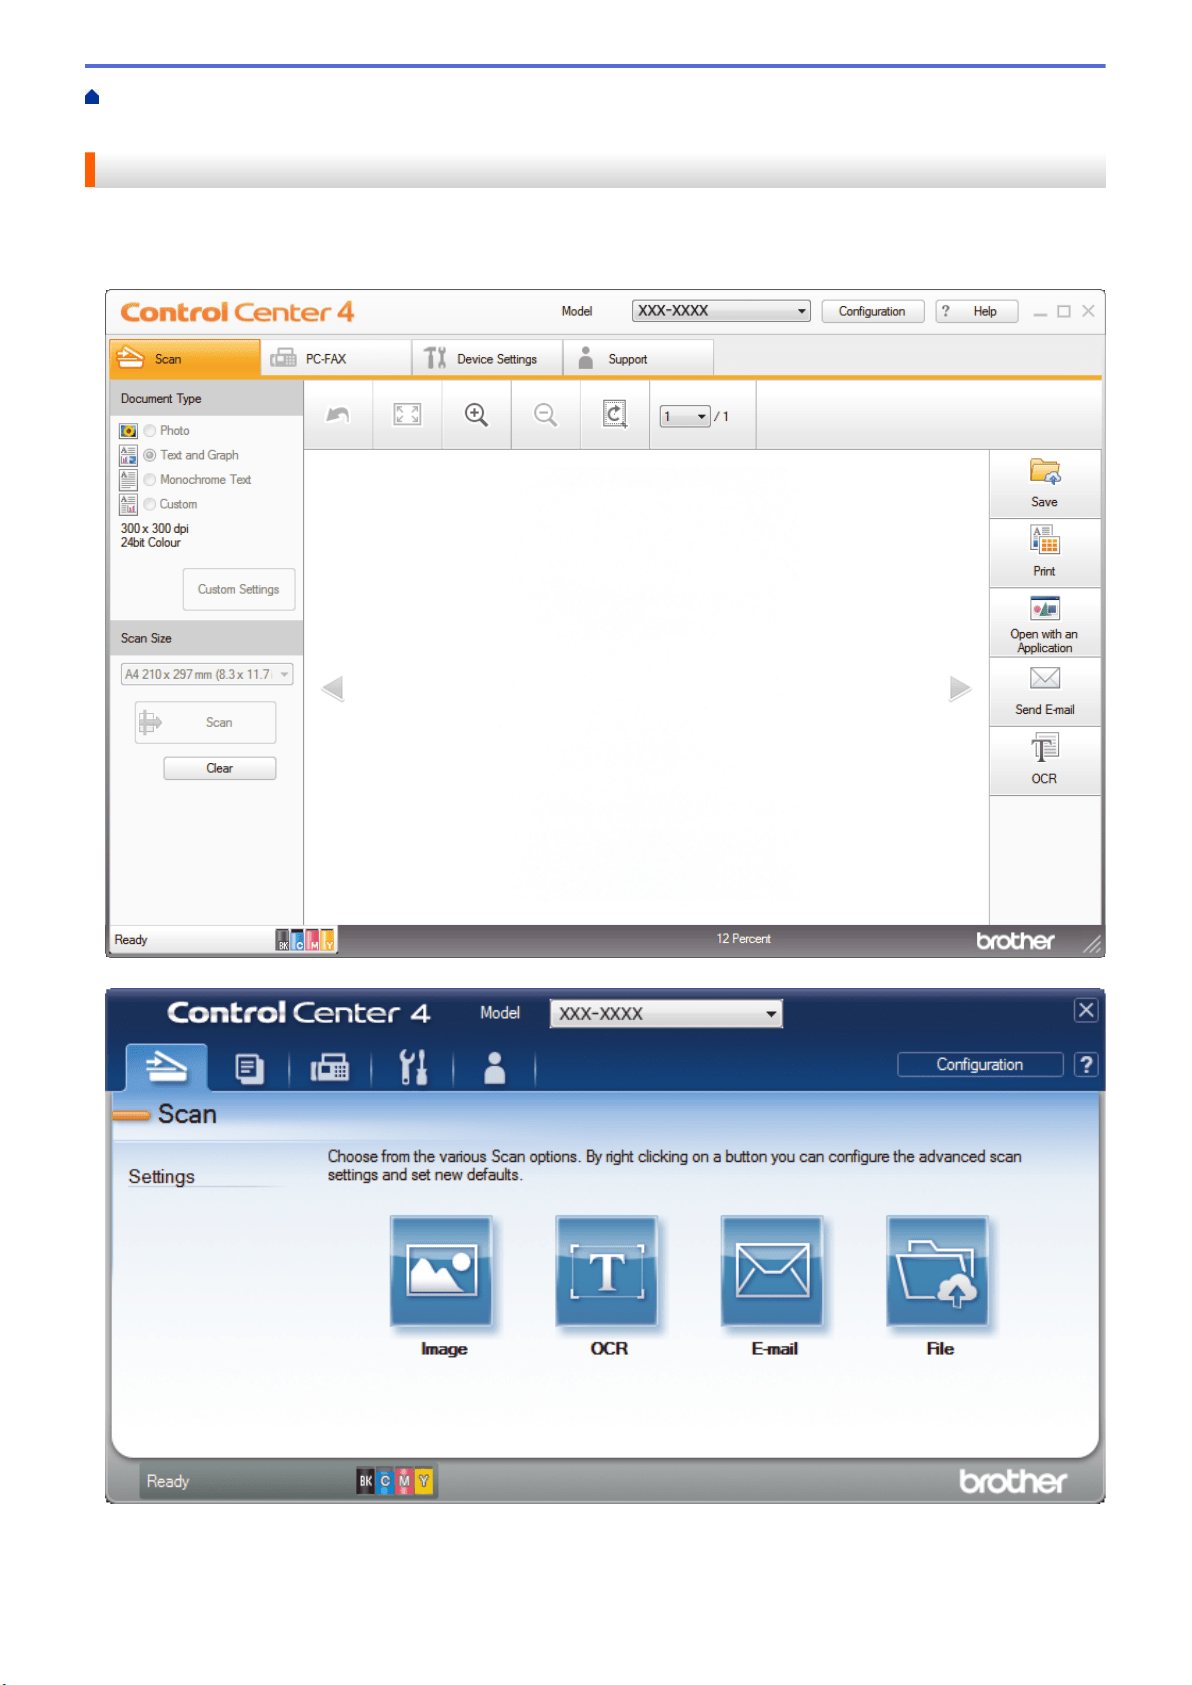
Task: Select scanner tab icon in blue window
Action: click(166, 1068)
